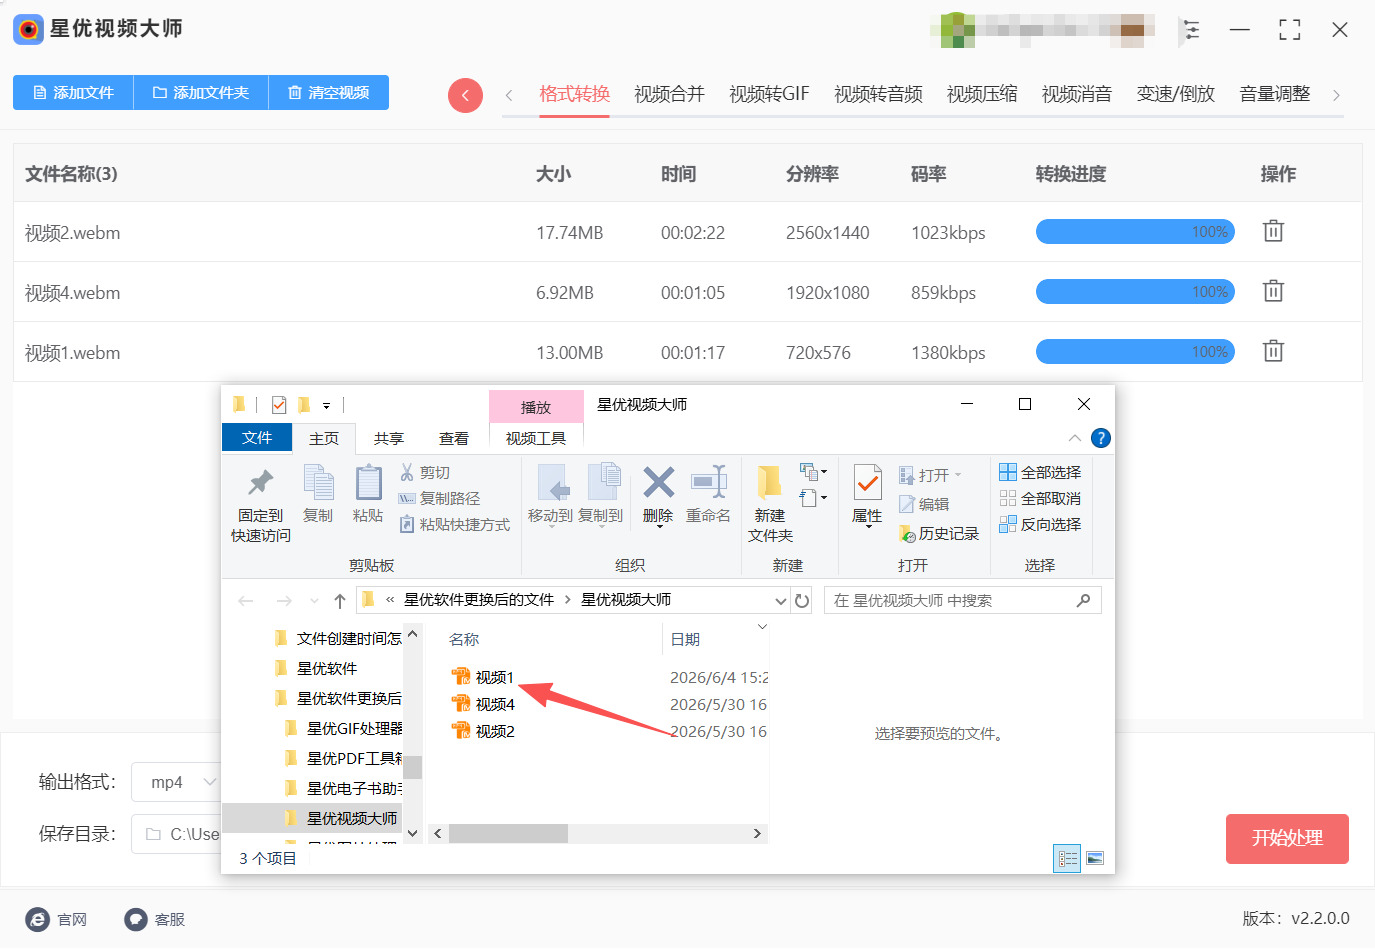Open the settings sliders icon in title bar
The image size is (1375, 949).
(1190, 30)
